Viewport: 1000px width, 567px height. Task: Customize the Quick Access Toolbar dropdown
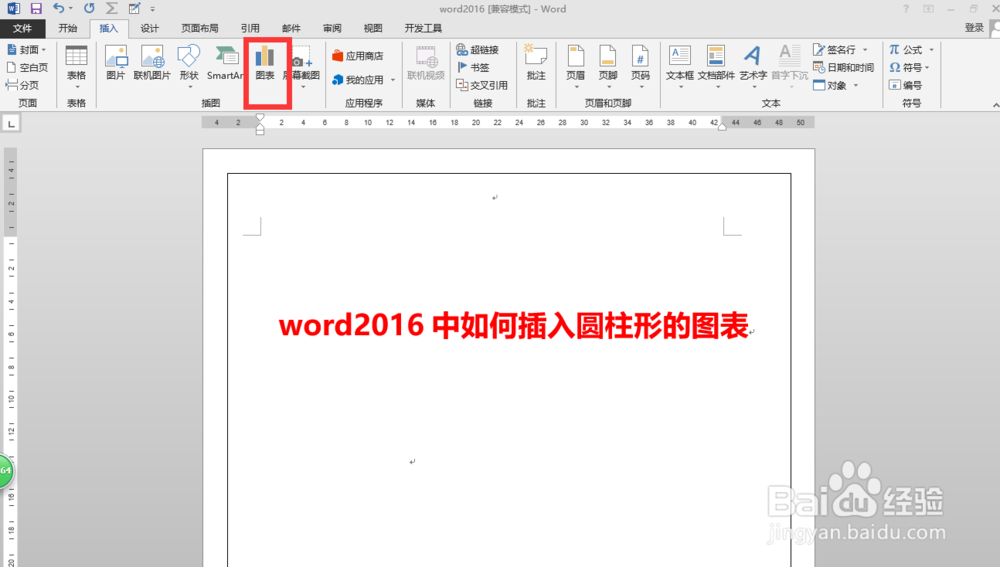[152, 9]
